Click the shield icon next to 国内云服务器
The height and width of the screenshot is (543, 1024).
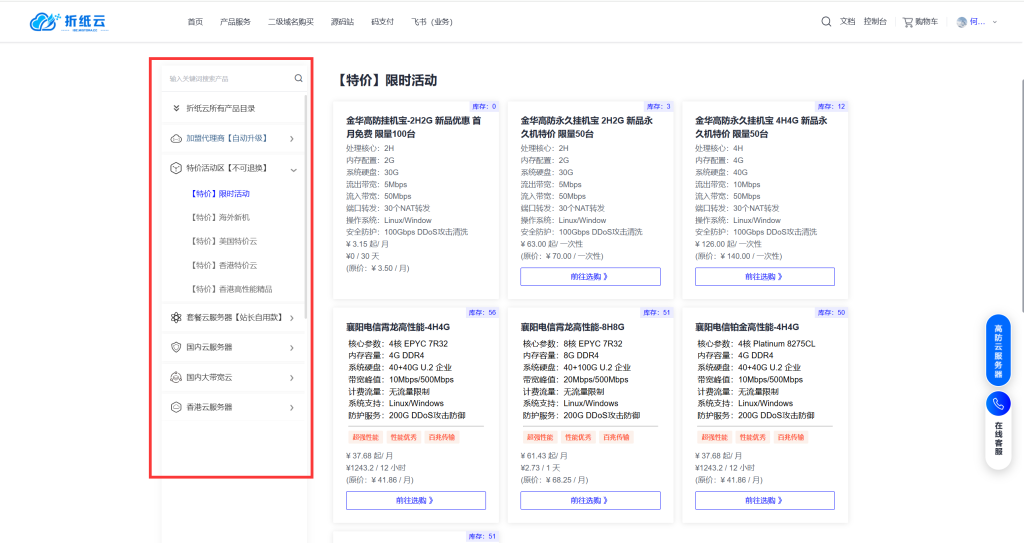[176, 347]
